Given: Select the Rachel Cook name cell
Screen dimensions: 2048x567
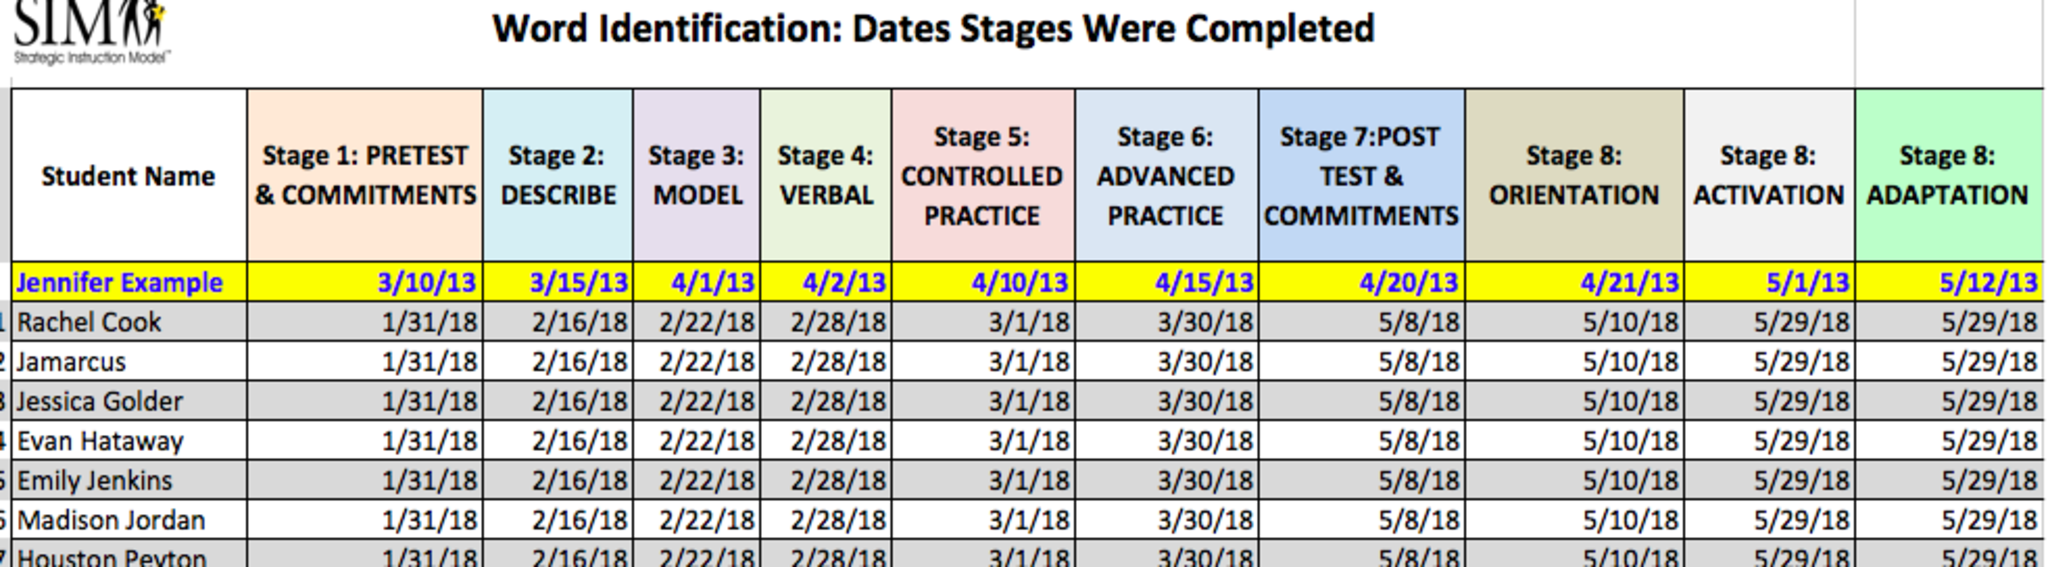Looking at the screenshot, I should 89,322.
